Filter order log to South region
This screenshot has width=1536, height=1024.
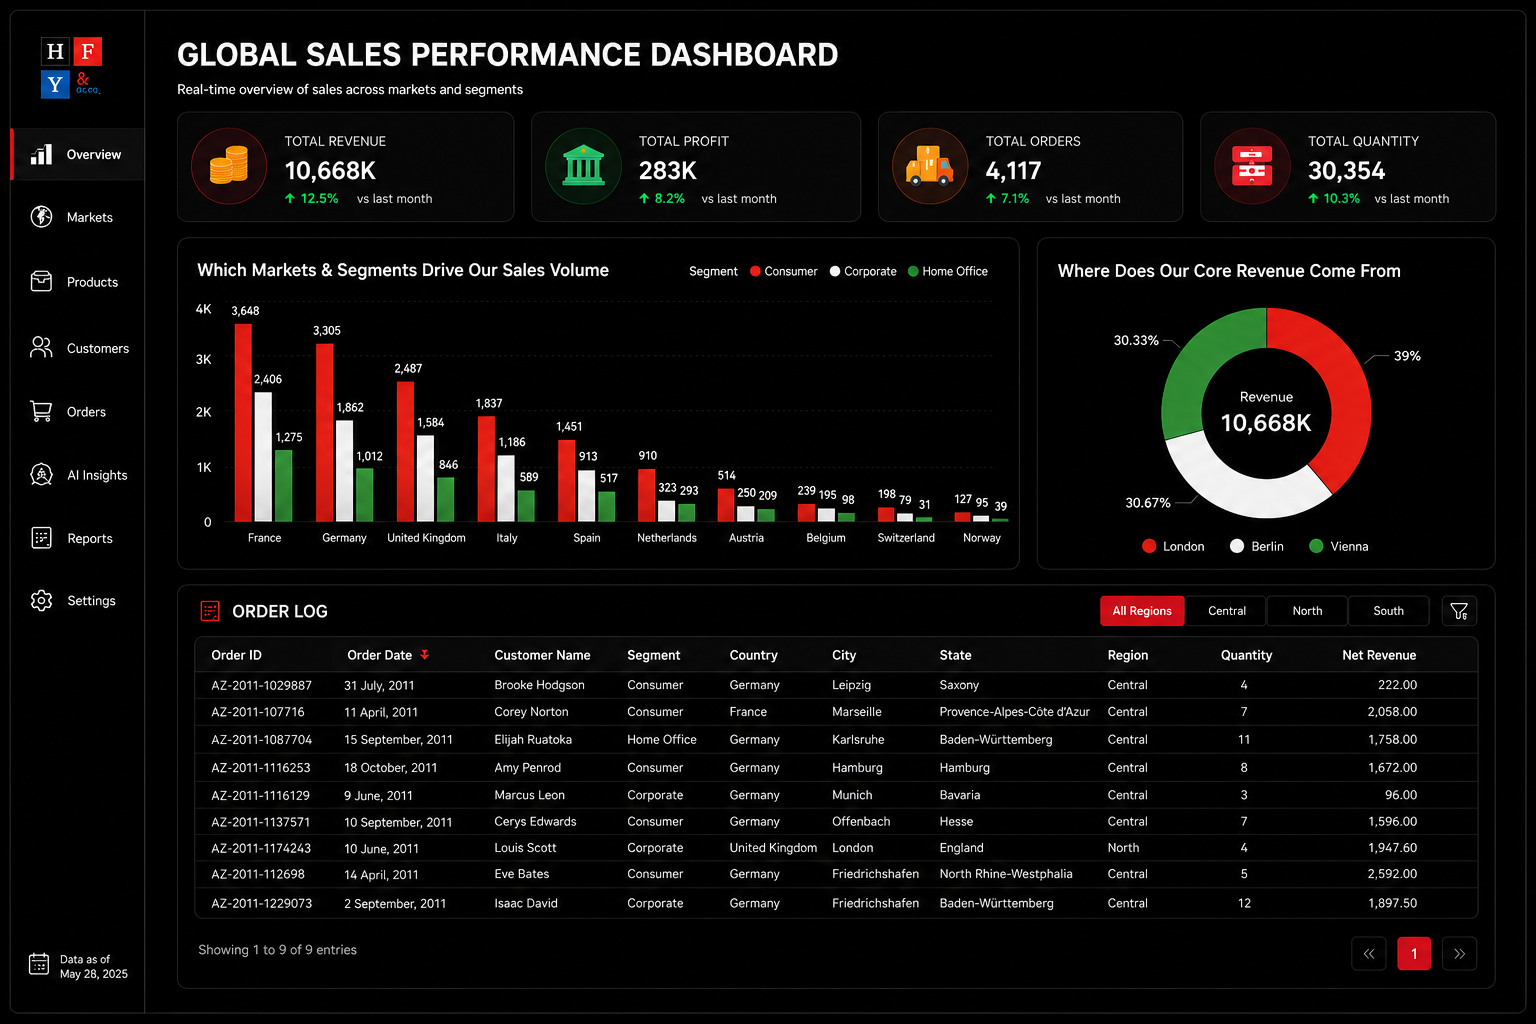coord(1388,611)
